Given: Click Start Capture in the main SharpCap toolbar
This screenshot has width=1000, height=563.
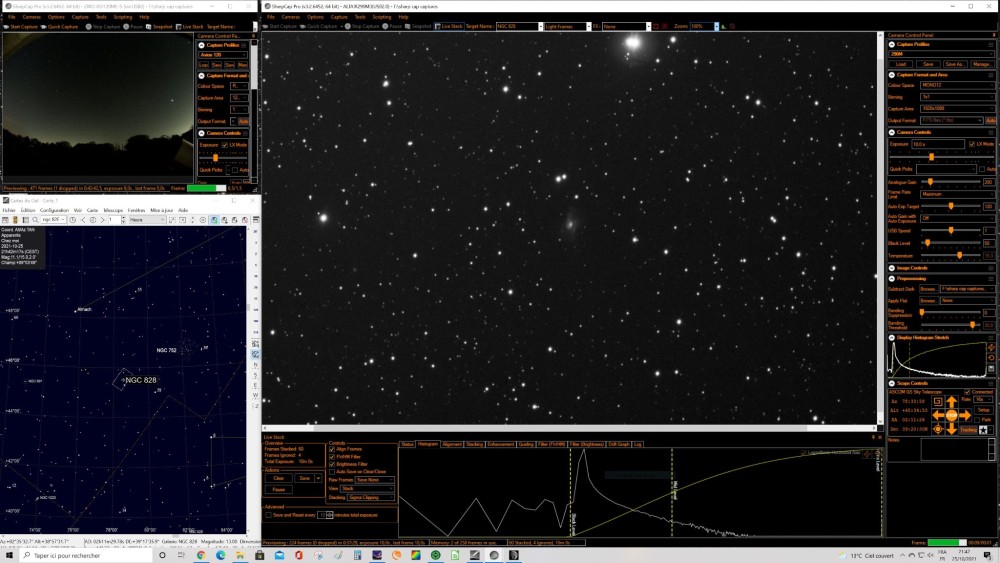Looking at the screenshot, I should point(279,26).
